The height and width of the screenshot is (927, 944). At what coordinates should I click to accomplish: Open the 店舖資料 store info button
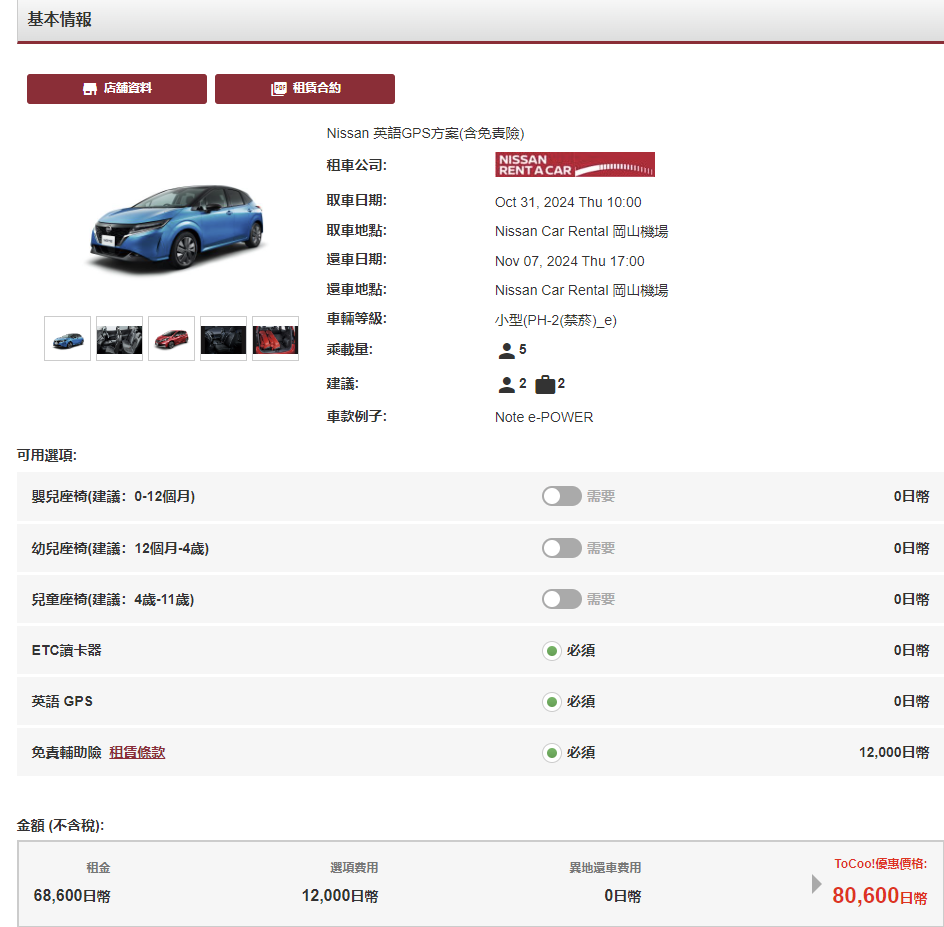pyautogui.click(x=117, y=89)
